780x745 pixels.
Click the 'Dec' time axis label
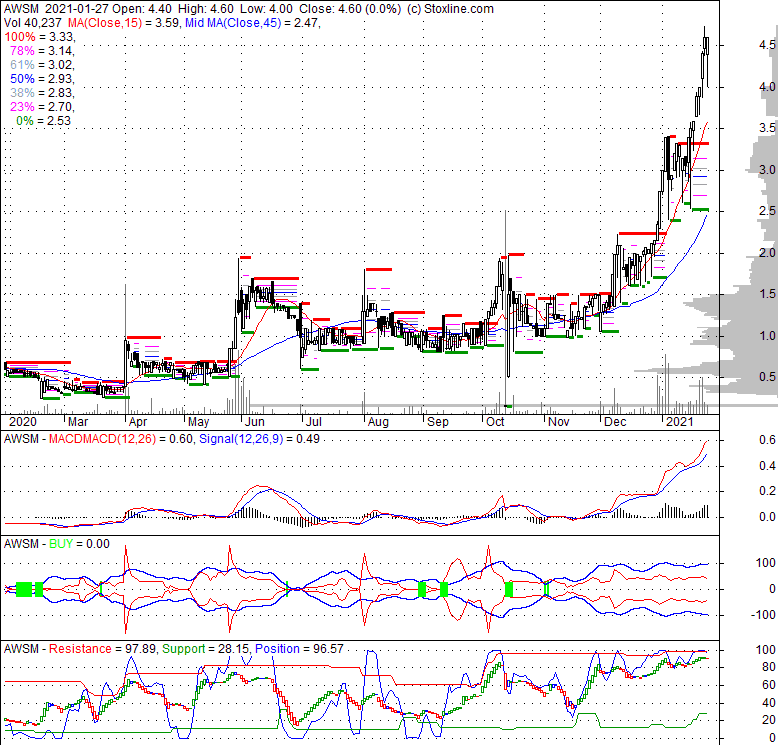(615, 422)
